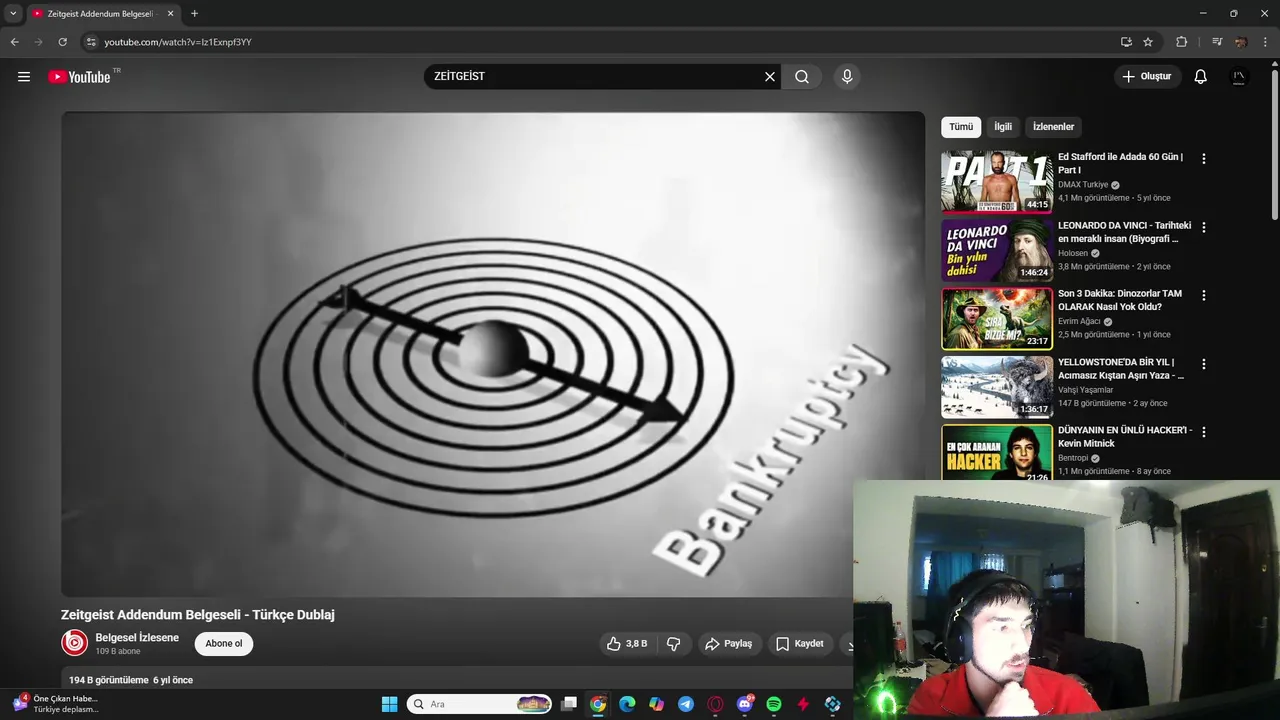Reload the page in Chrome
Screen dimensions: 1280x720
pyautogui.click(x=62, y=42)
